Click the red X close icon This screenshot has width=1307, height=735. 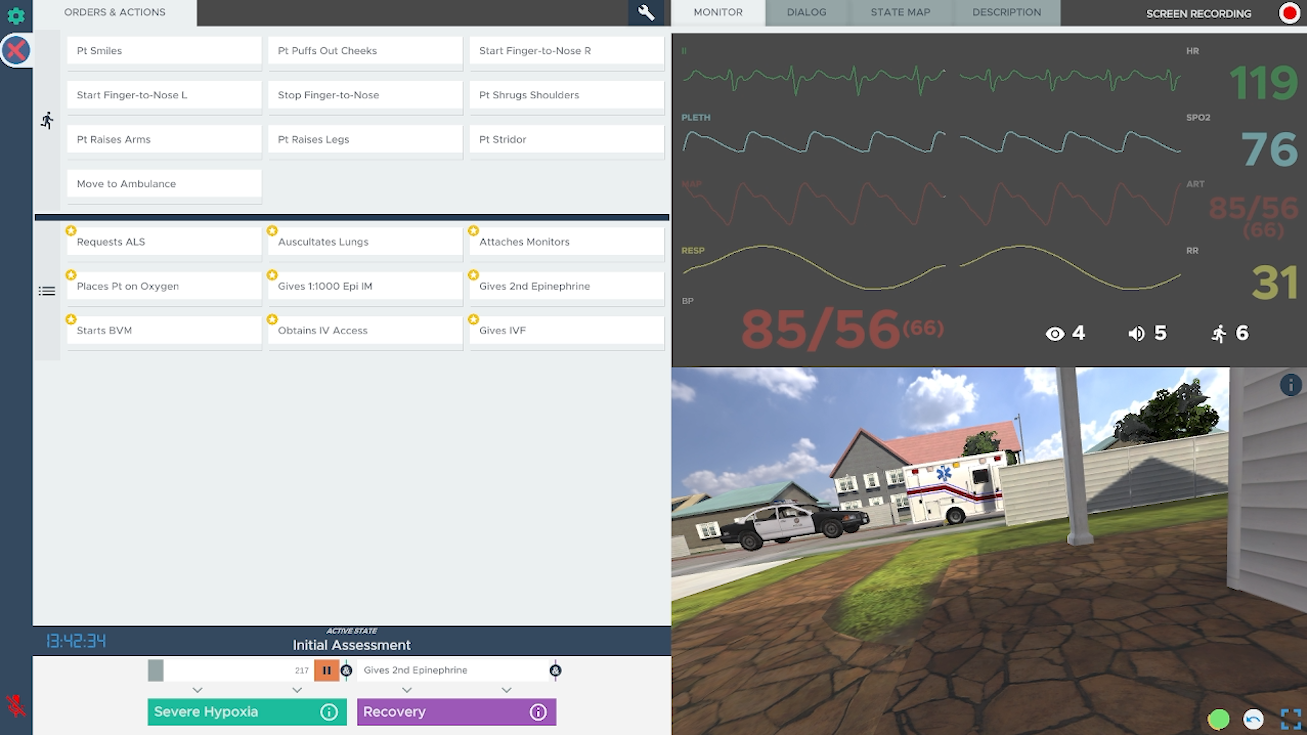16,50
